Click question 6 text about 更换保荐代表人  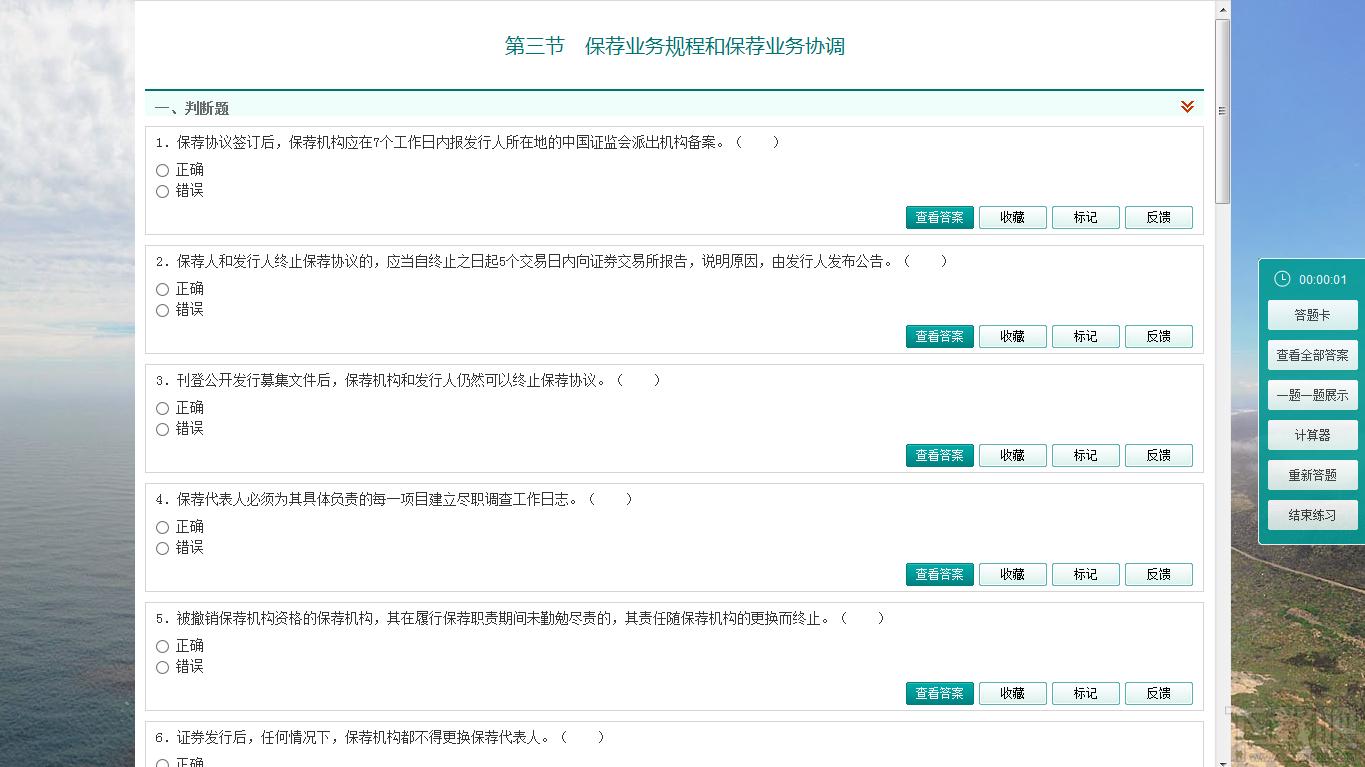pyautogui.click(x=380, y=738)
